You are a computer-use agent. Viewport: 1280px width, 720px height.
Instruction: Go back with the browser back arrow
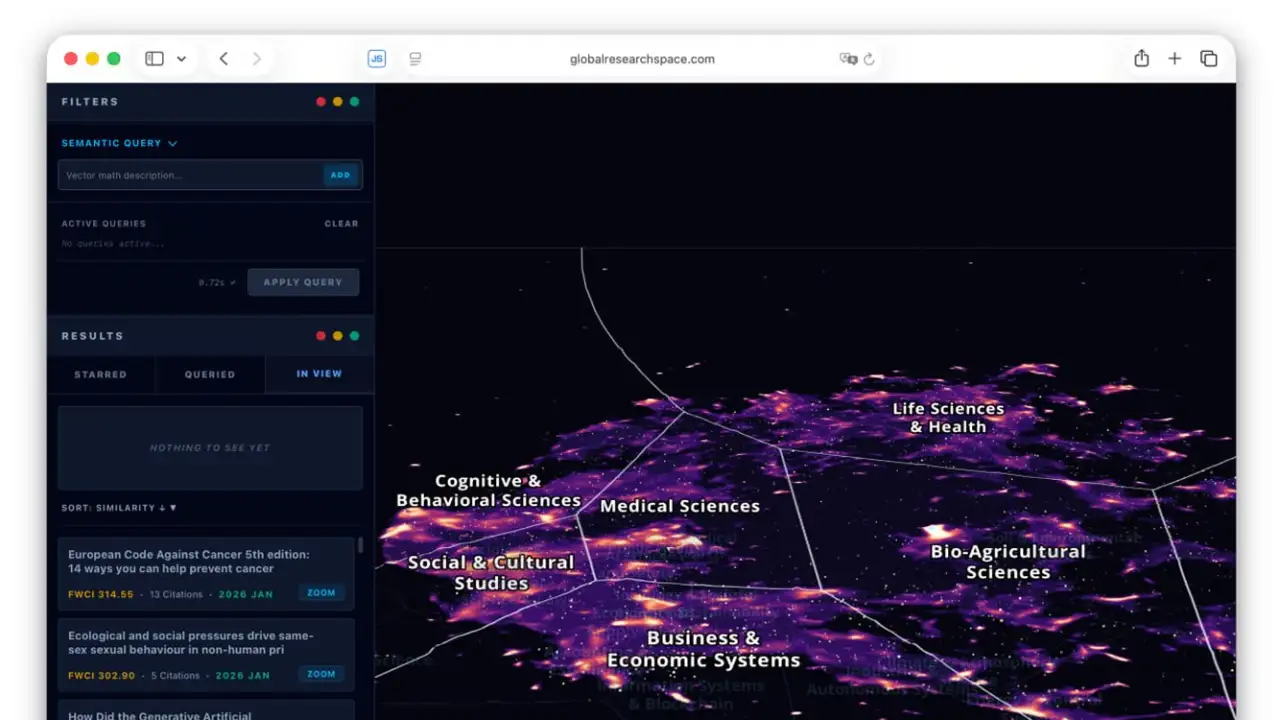coord(224,59)
